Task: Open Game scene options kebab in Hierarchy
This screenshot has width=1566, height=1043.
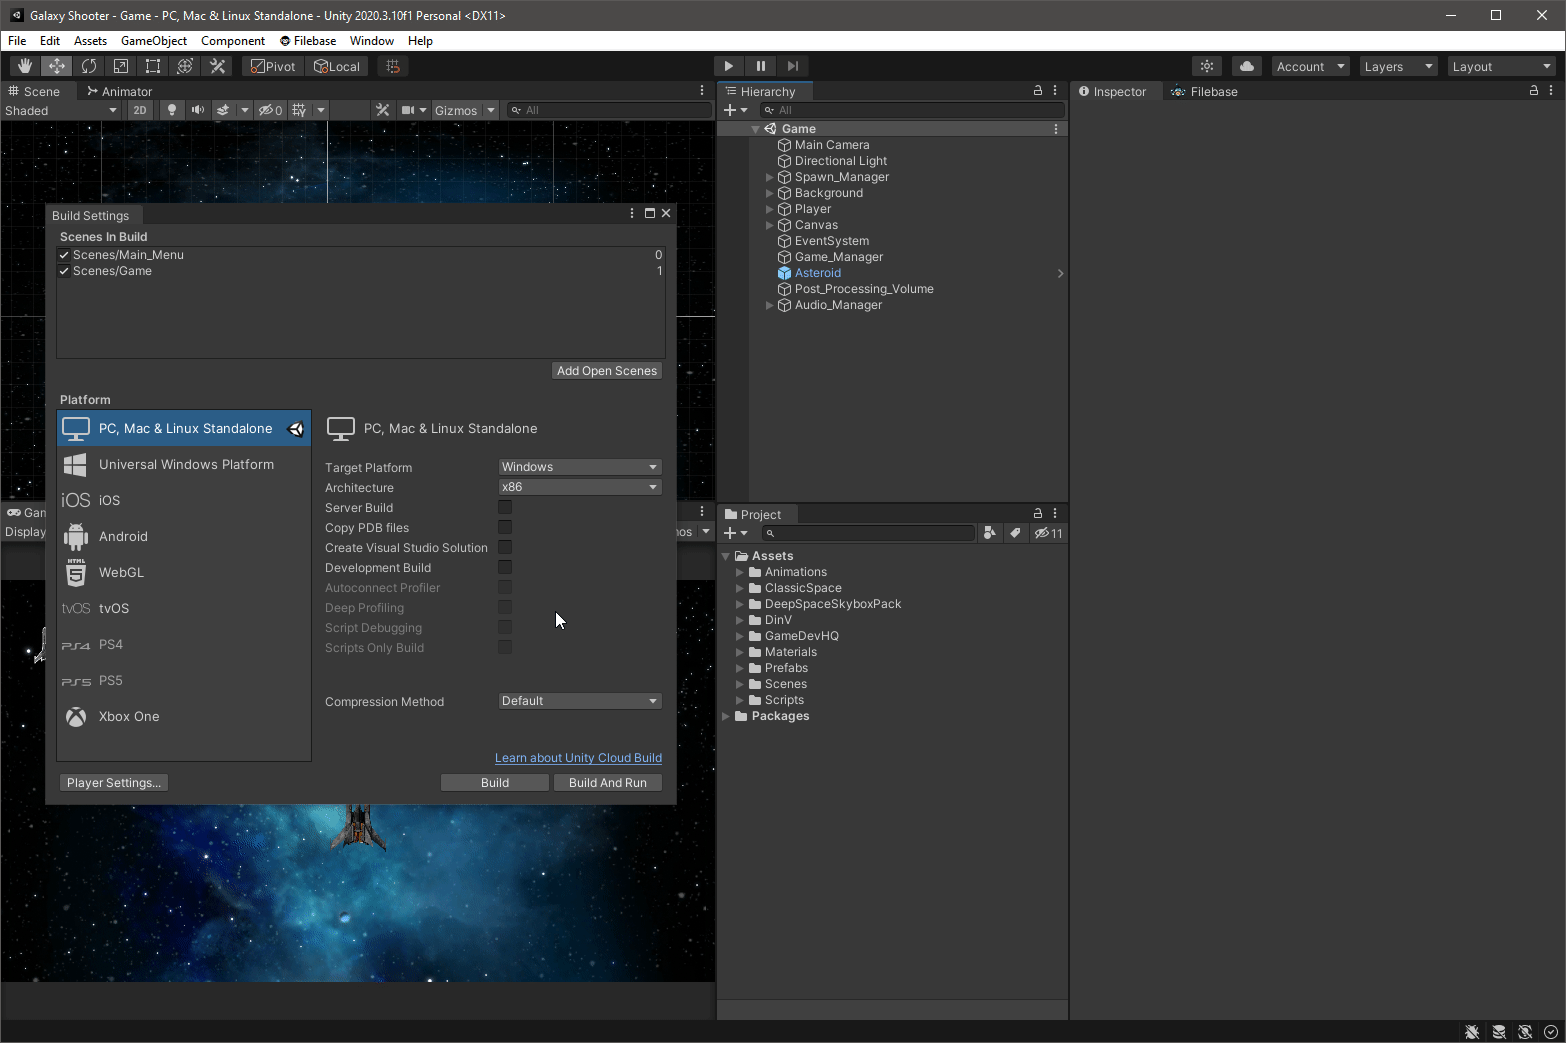Action: 1056,129
